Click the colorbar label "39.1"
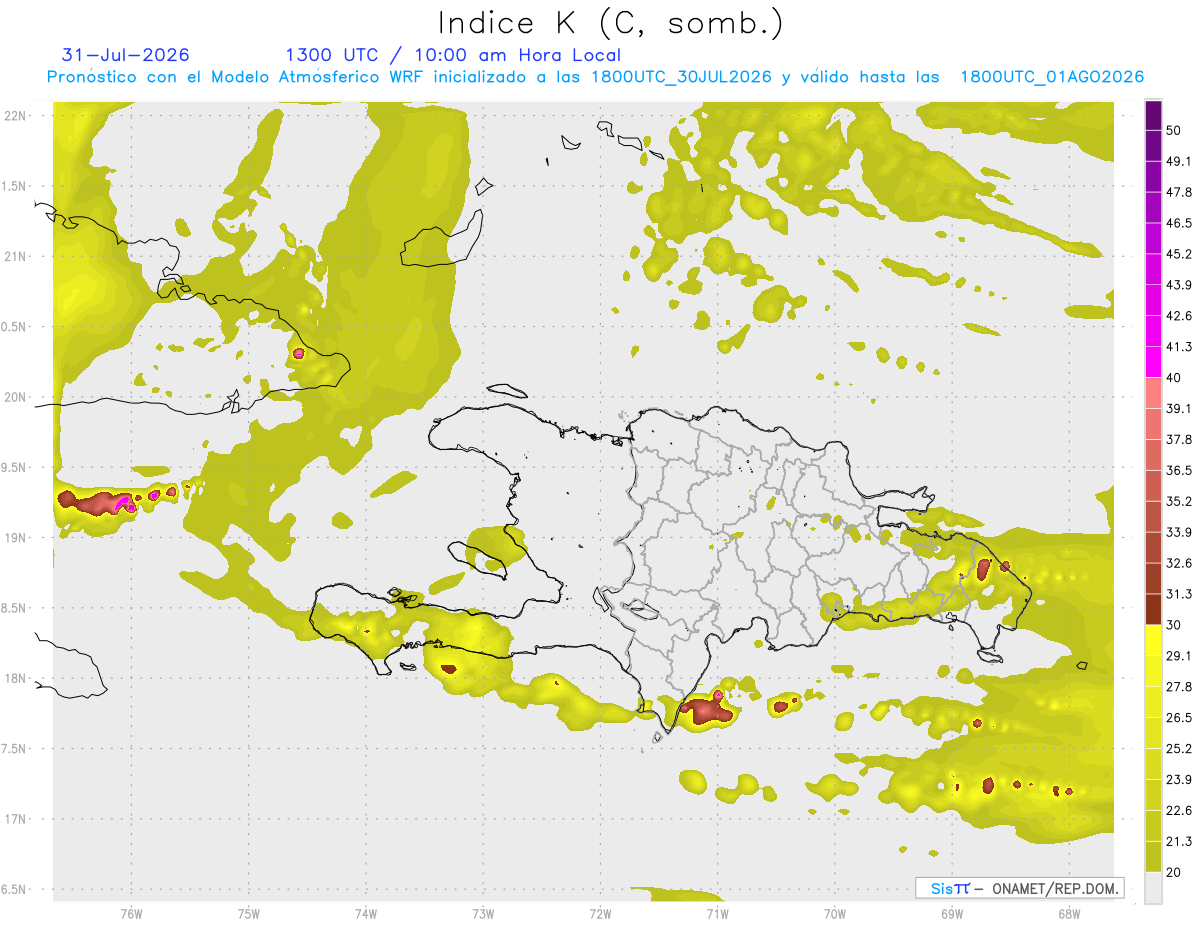 [x=1179, y=409]
